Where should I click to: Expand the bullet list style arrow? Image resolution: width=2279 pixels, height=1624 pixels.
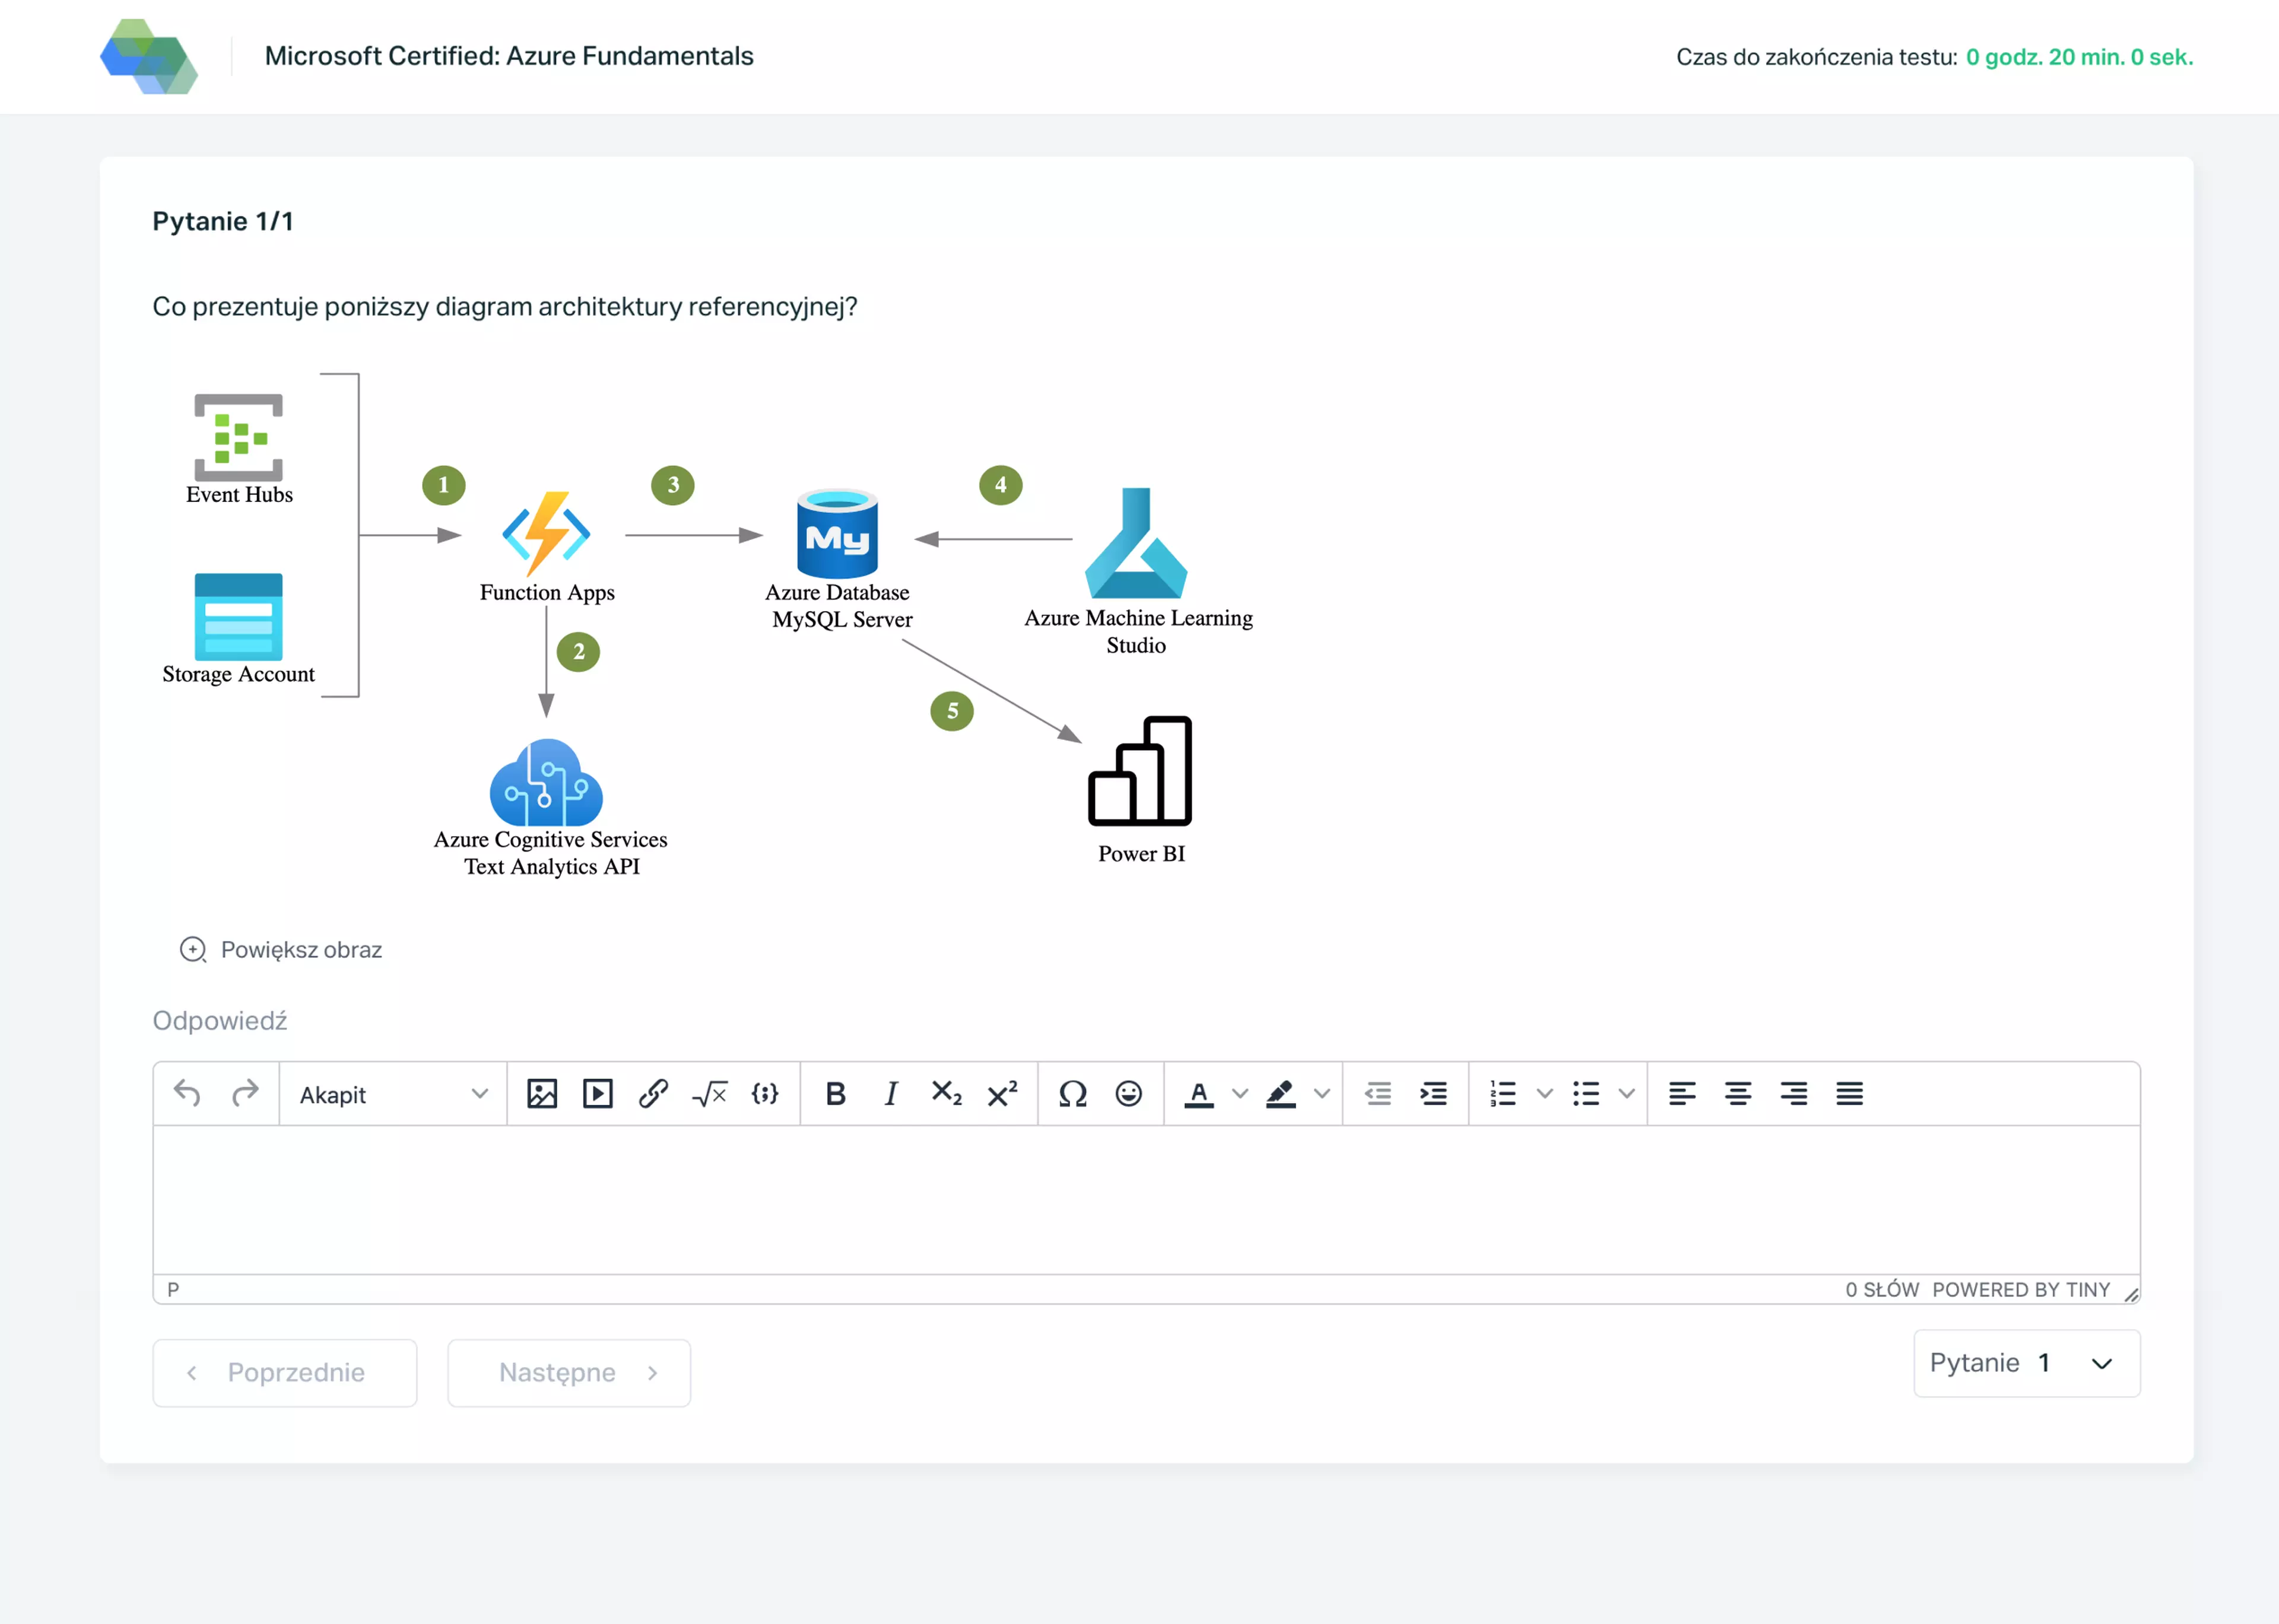(1627, 1094)
